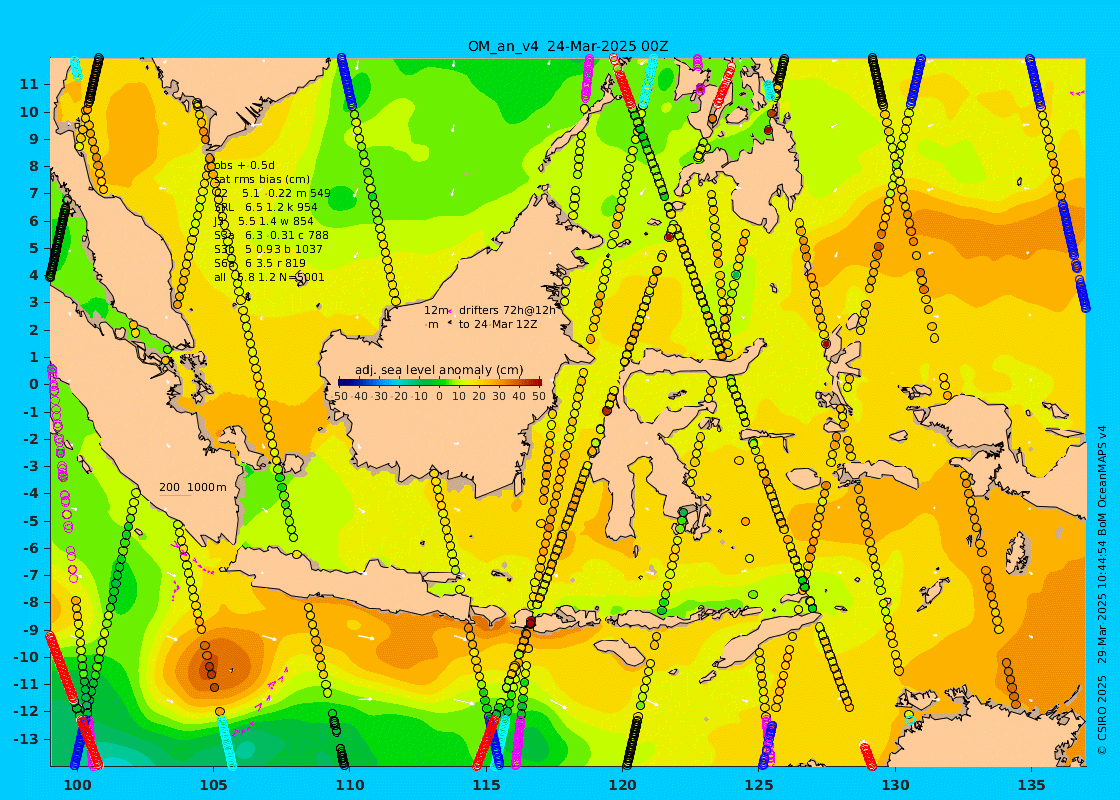Click the magenta drifter arrow beside '12m'
Screen dimensions: 1120x800
(x=451, y=311)
